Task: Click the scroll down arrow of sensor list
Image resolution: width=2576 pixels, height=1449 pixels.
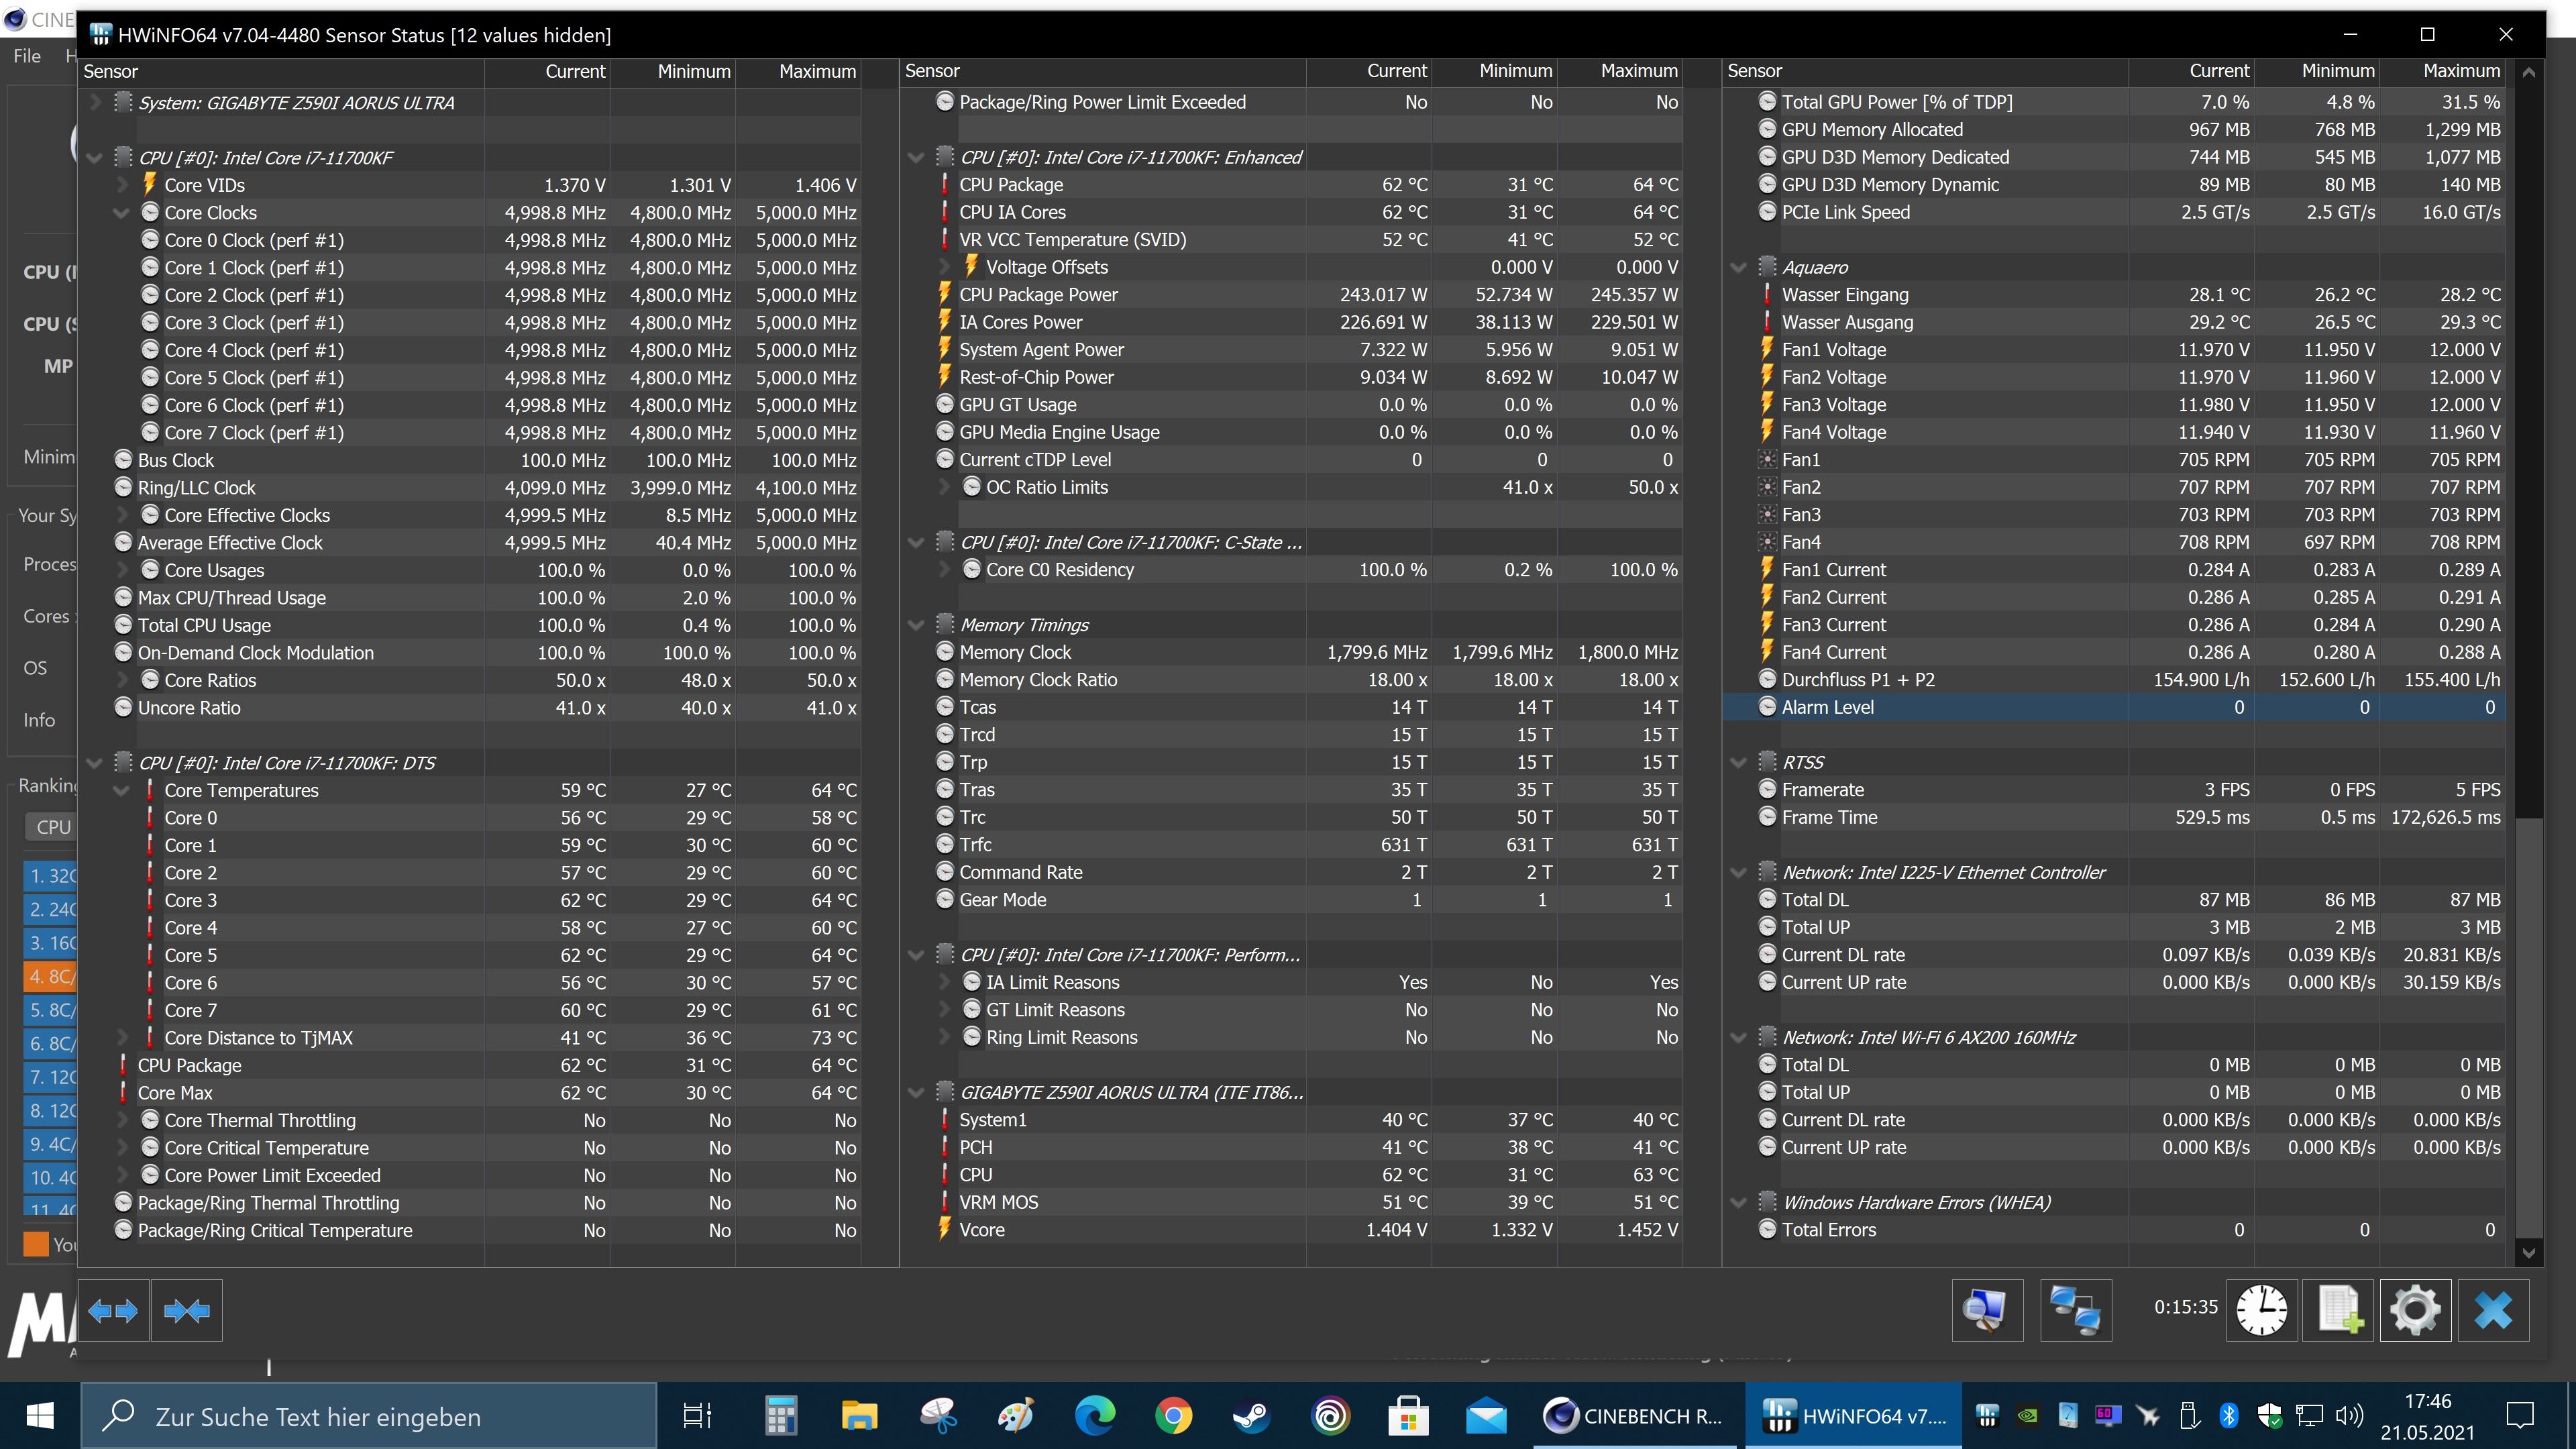Action: tap(2528, 1252)
